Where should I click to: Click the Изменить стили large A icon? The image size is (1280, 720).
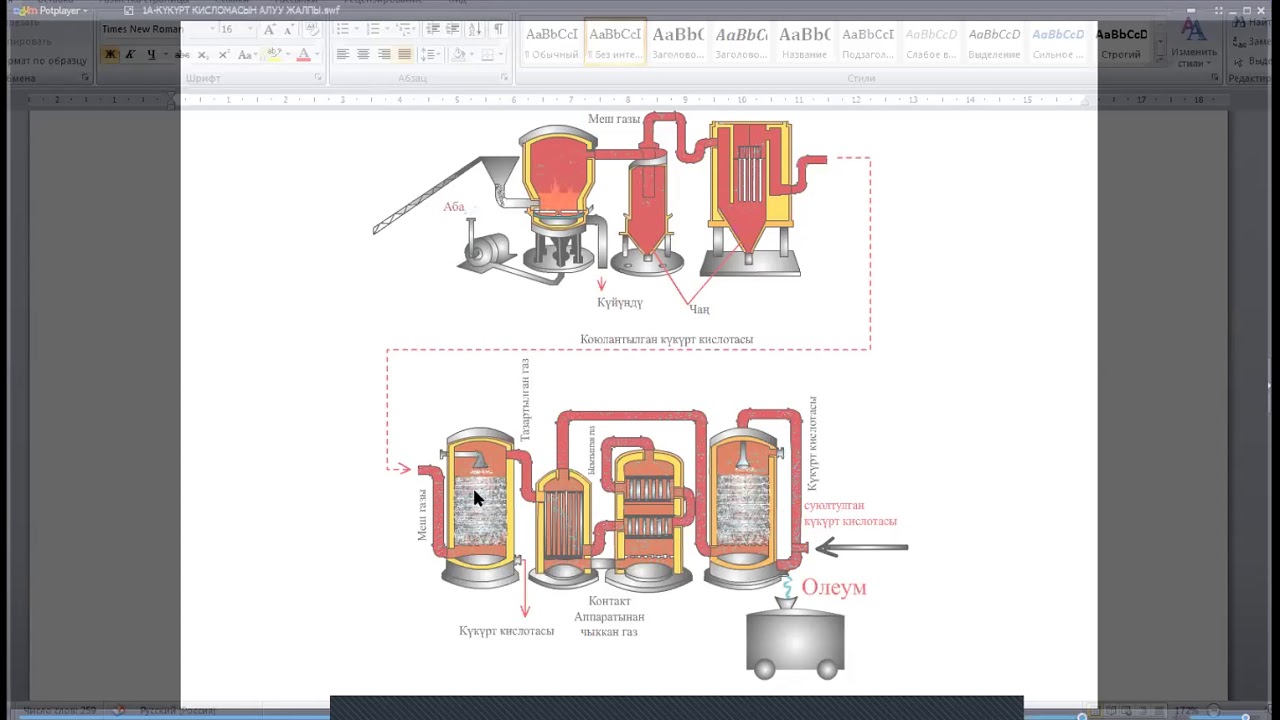tap(1194, 30)
